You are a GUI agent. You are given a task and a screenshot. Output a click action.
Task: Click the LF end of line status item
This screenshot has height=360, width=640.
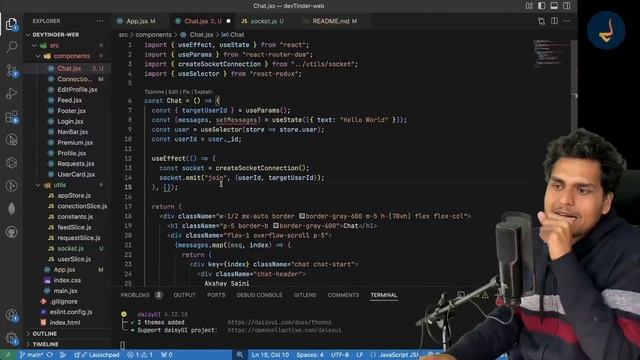coord(360,355)
